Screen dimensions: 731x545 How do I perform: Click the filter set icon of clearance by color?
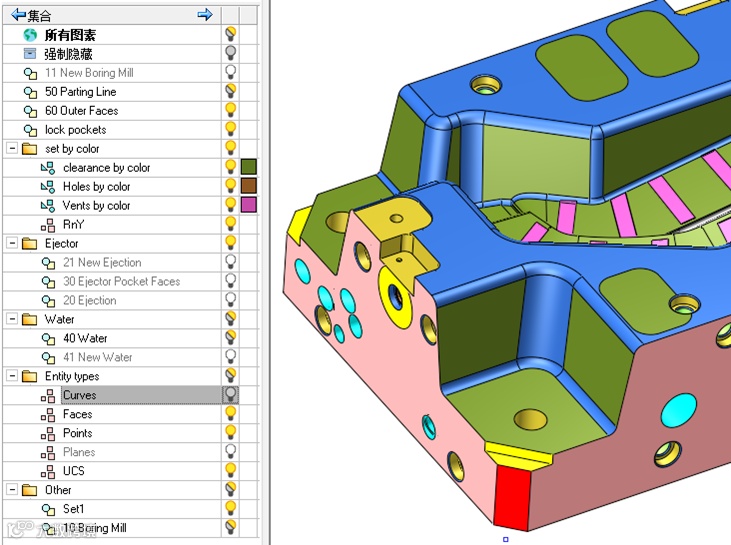[48, 168]
